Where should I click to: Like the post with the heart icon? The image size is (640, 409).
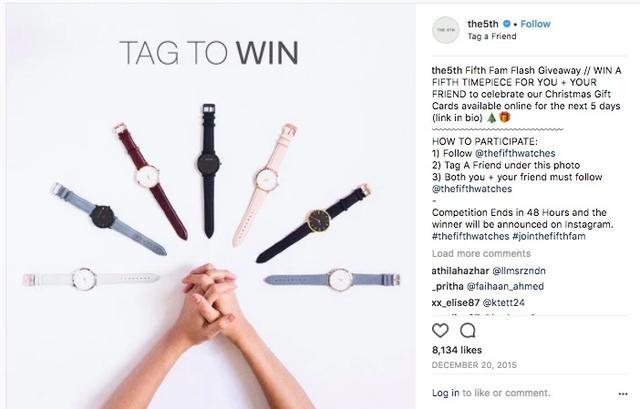440,330
